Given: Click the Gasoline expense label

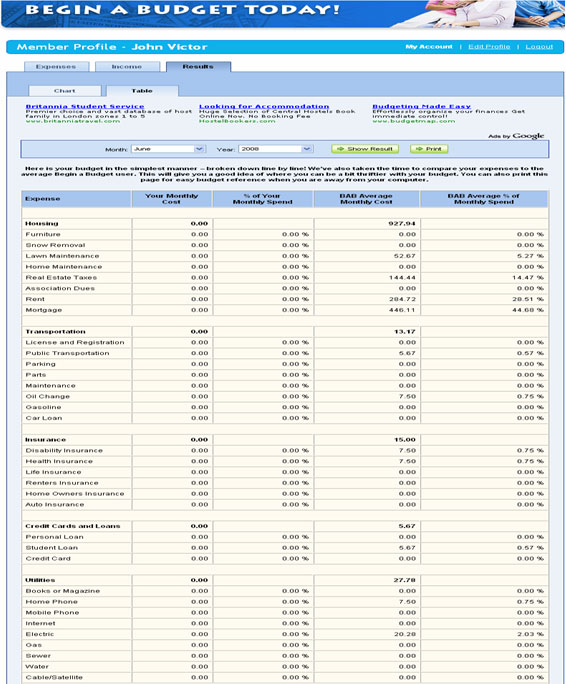Looking at the screenshot, I should pos(43,407).
